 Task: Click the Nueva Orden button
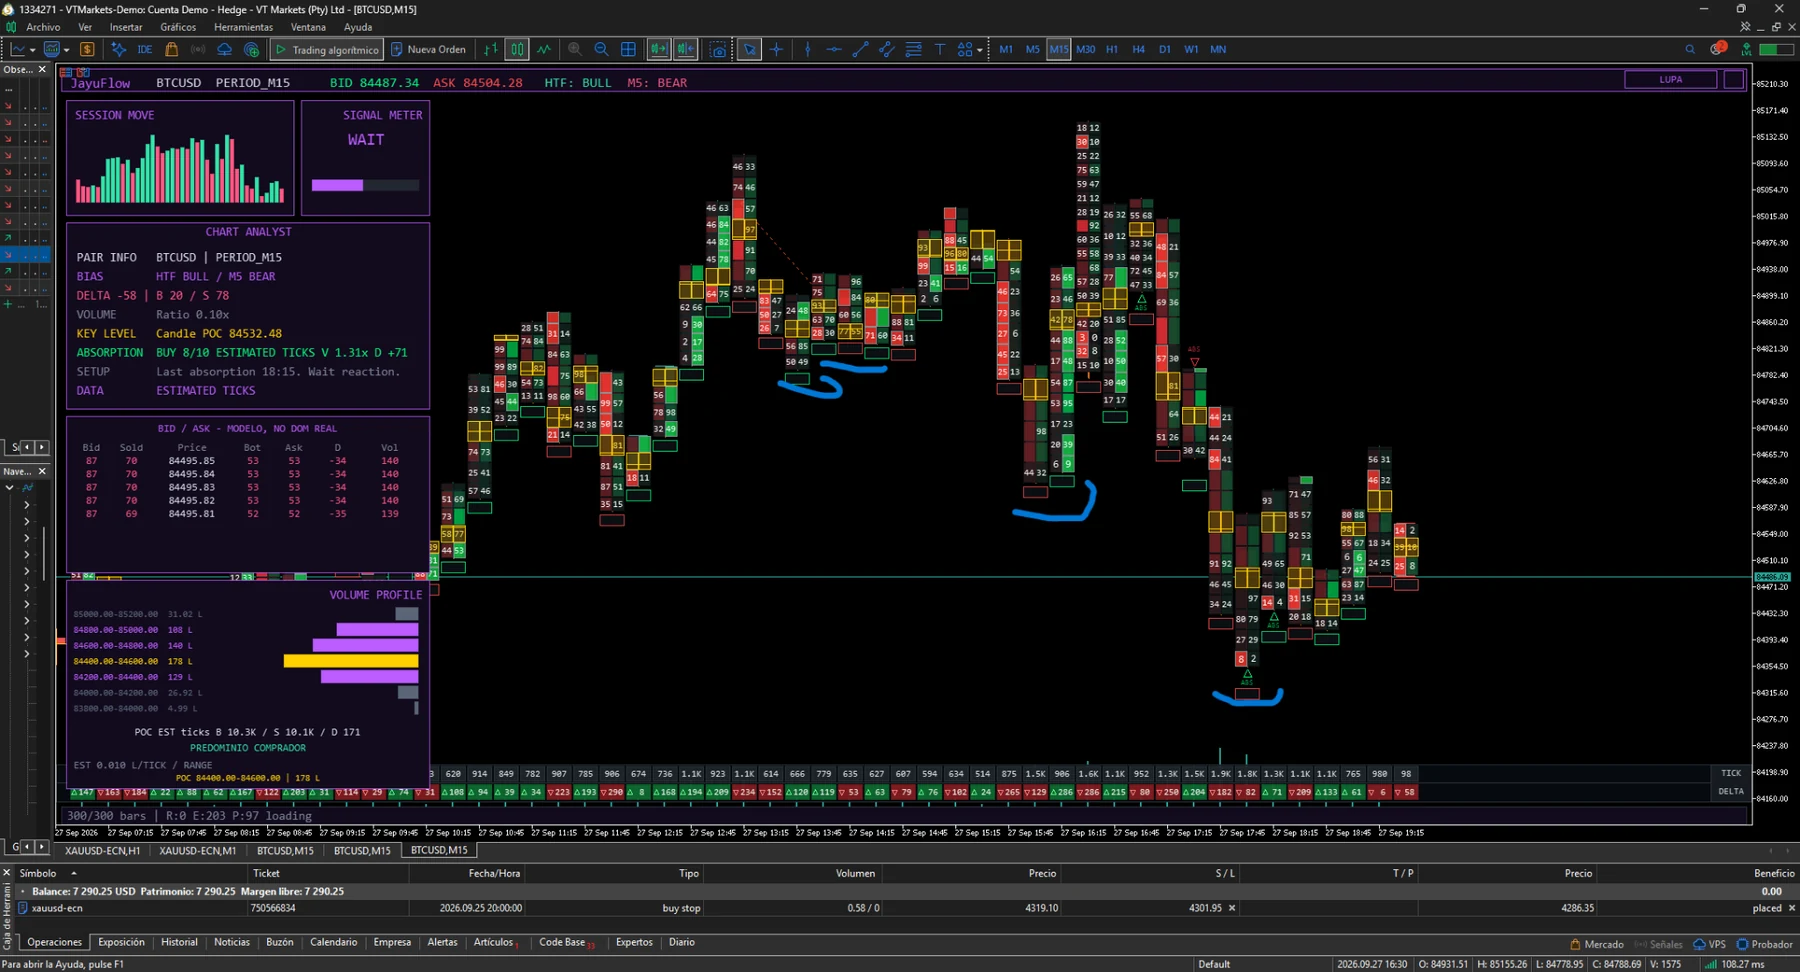click(428, 49)
